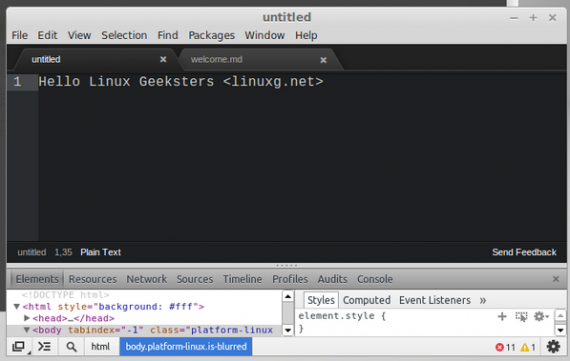This screenshot has width=570, height=361.
Task: Select the Network devtools tab
Action: click(146, 279)
